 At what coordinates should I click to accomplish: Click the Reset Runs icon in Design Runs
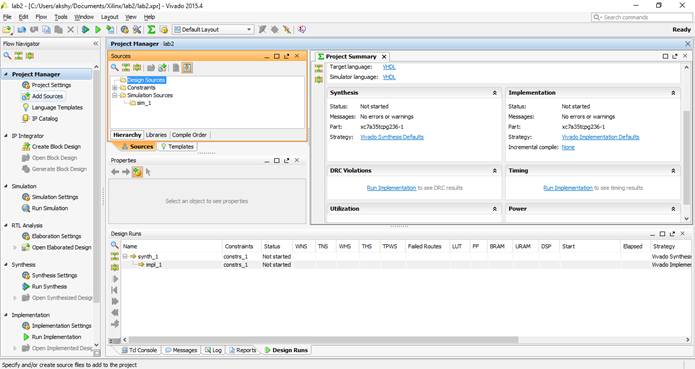pyautogui.click(x=115, y=290)
